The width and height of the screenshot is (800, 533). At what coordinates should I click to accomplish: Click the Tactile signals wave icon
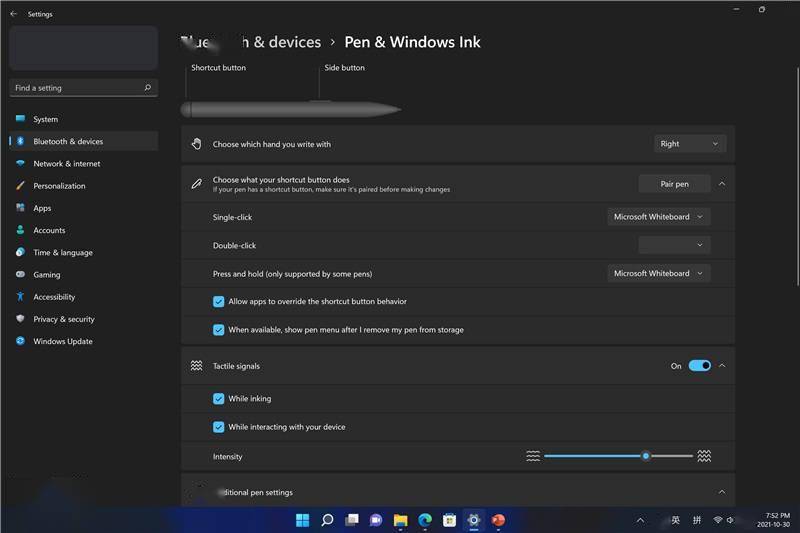click(196, 366)
